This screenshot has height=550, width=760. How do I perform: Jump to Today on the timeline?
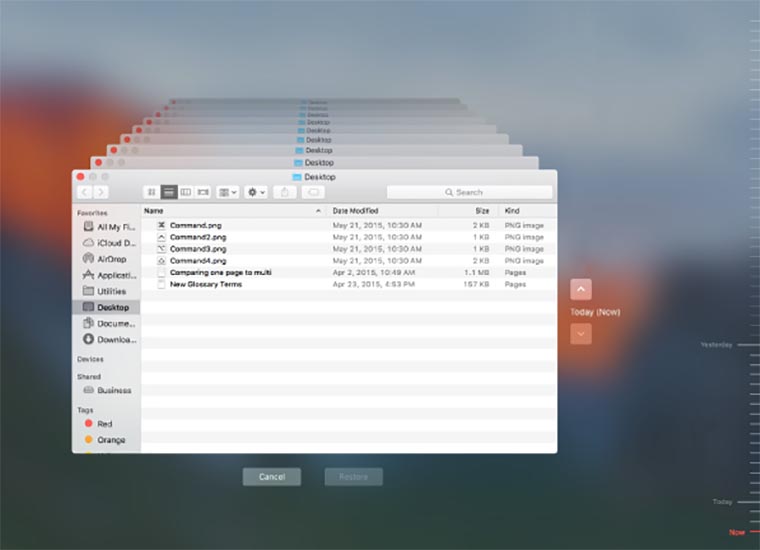point(722,502)
